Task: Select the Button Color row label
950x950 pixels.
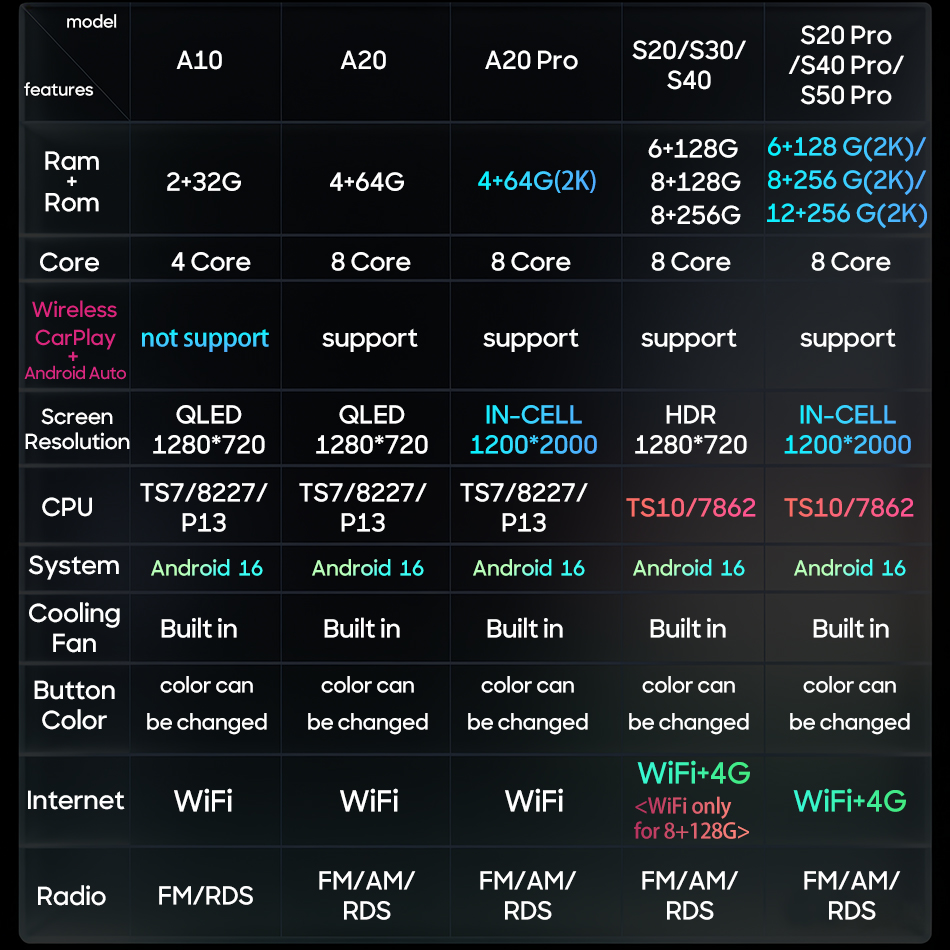Action: point(74,705)
